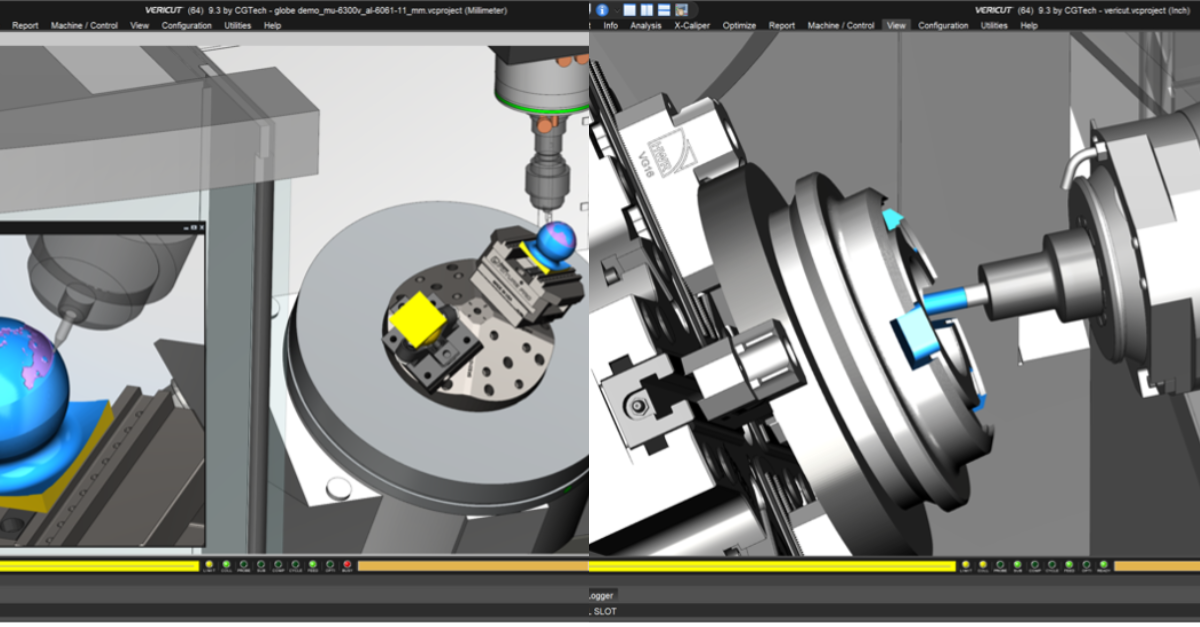
Task: Select the single view layout icon
Action: point(630,9)
